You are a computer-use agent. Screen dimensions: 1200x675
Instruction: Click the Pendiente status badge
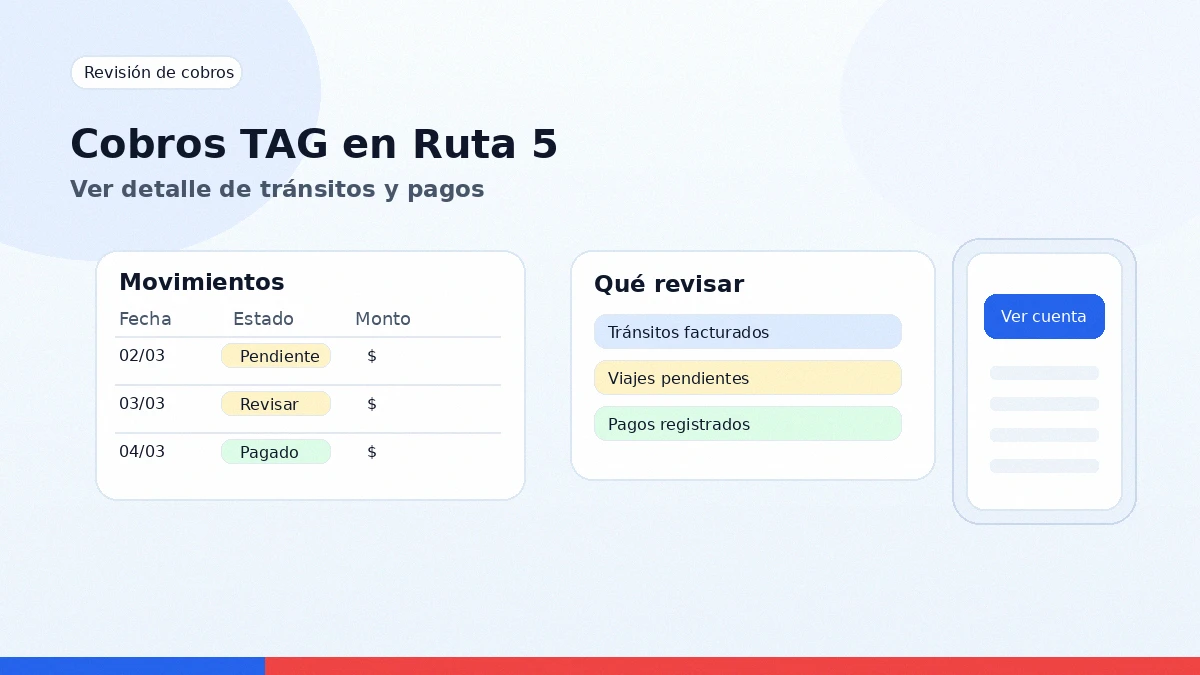point(276,356)
